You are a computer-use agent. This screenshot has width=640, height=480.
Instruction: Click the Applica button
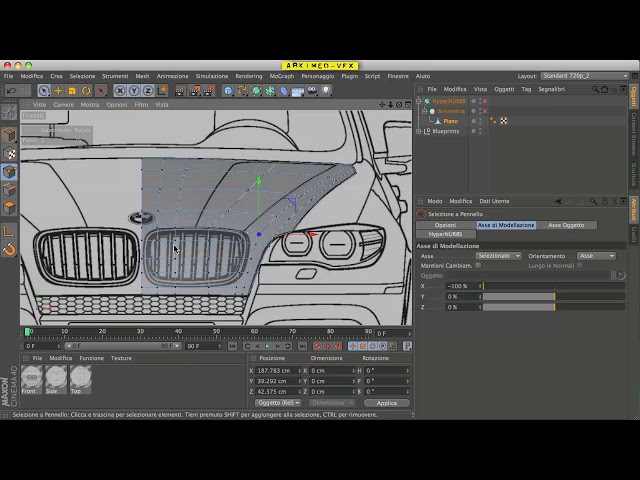(x=387, y=403)
